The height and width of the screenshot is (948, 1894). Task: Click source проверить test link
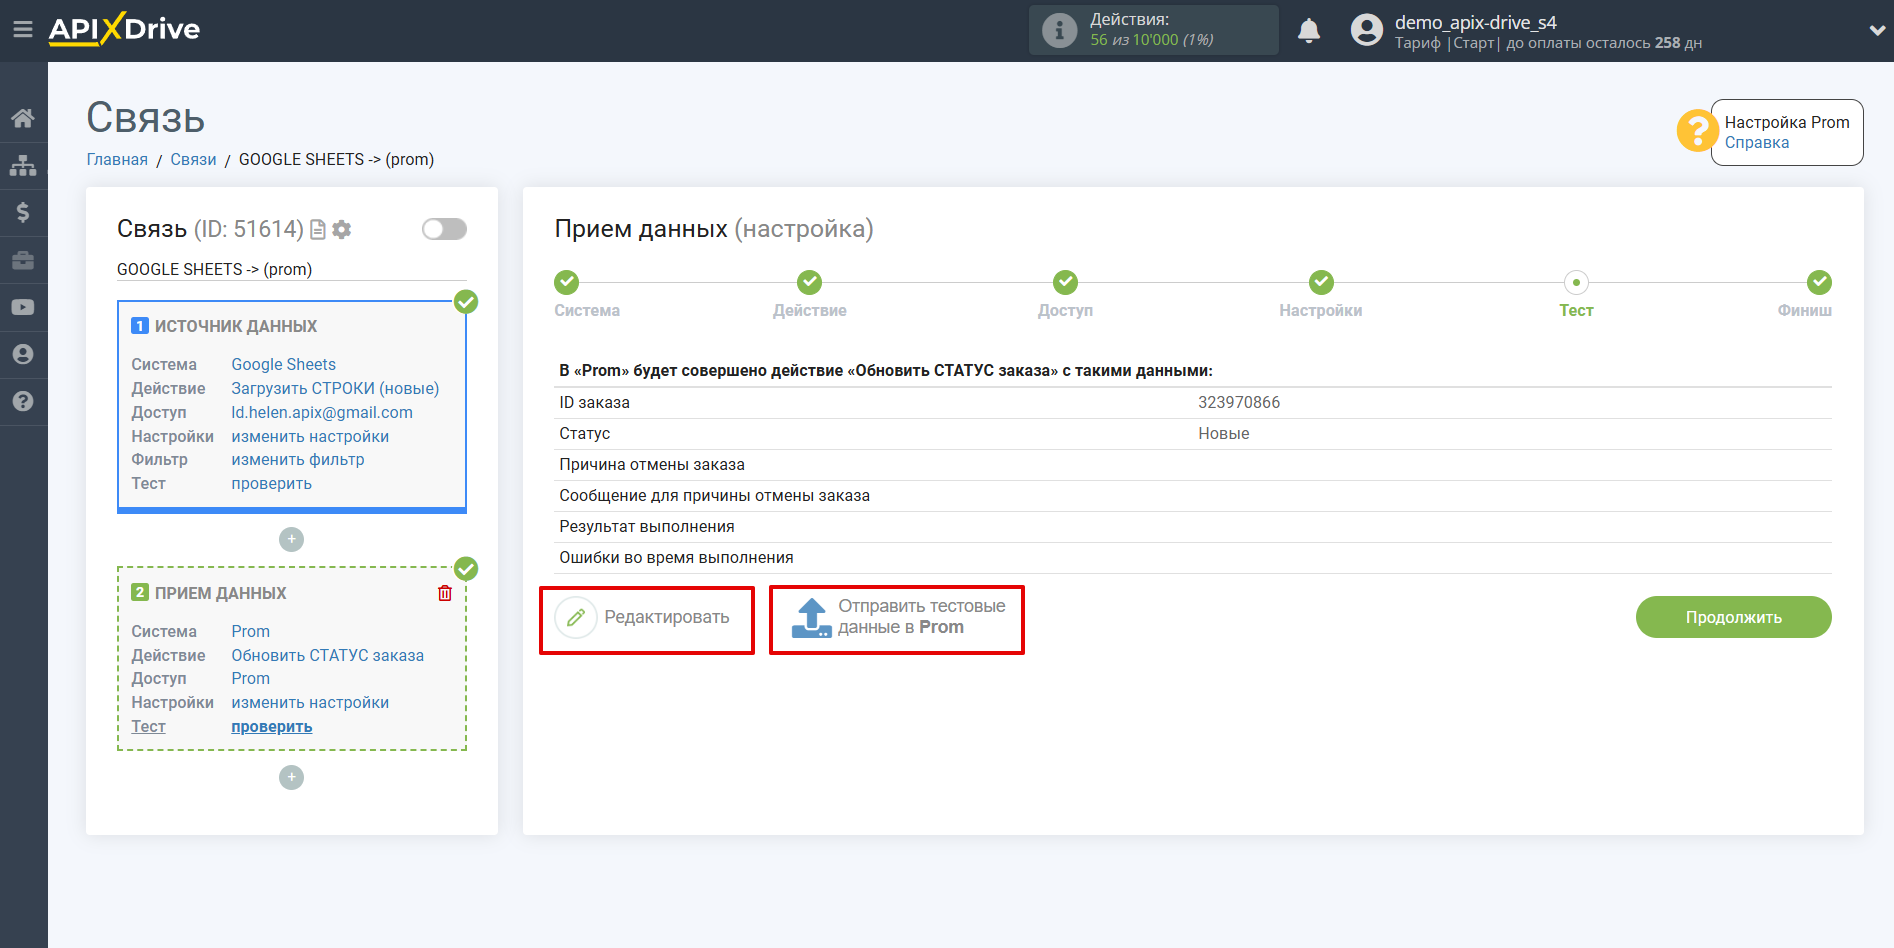tap(271, 483)
